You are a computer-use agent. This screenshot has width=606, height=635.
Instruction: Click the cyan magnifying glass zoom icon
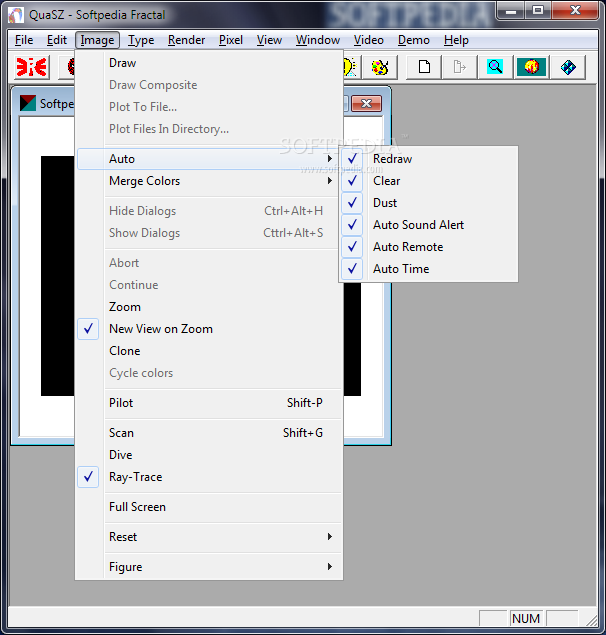pos(495,67)
